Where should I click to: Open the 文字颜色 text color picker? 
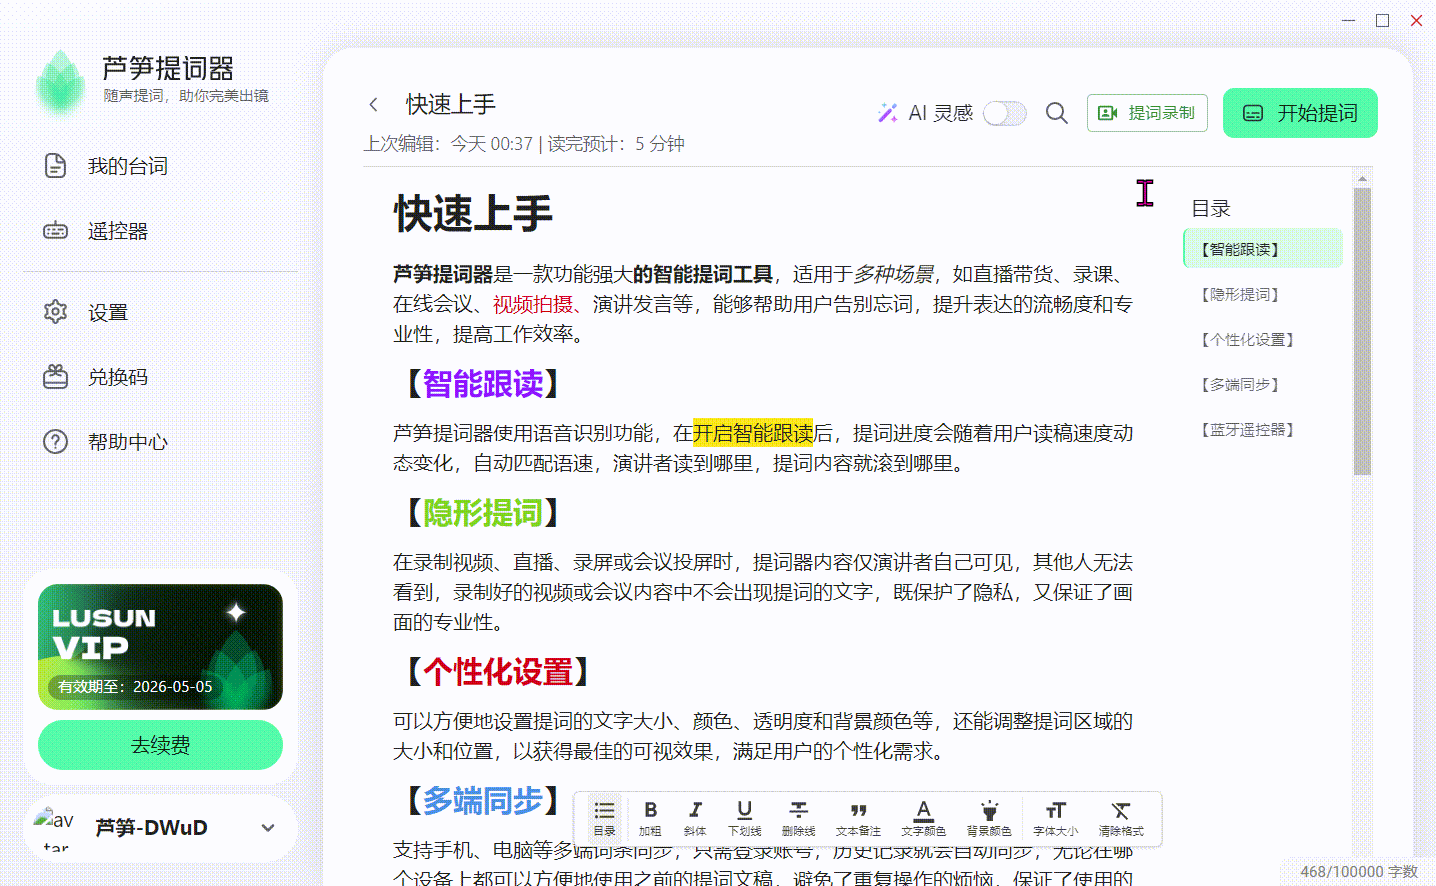click(x=923, y=817)
